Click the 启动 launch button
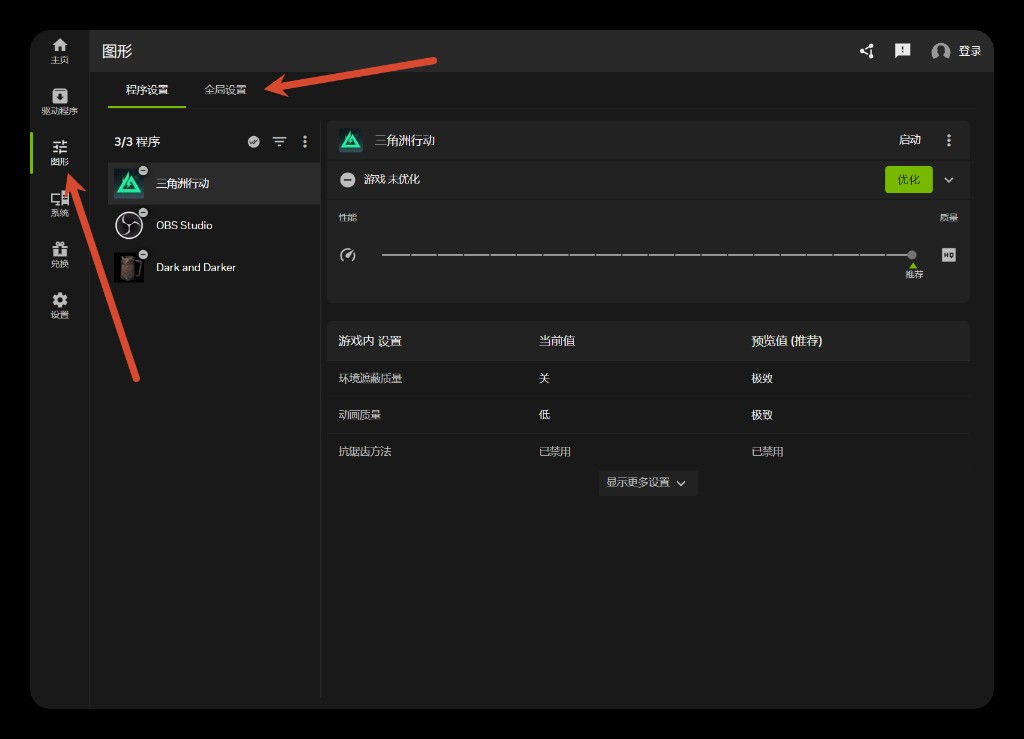1024x739 pixels. pyautogui.click(x=910, y=140)
